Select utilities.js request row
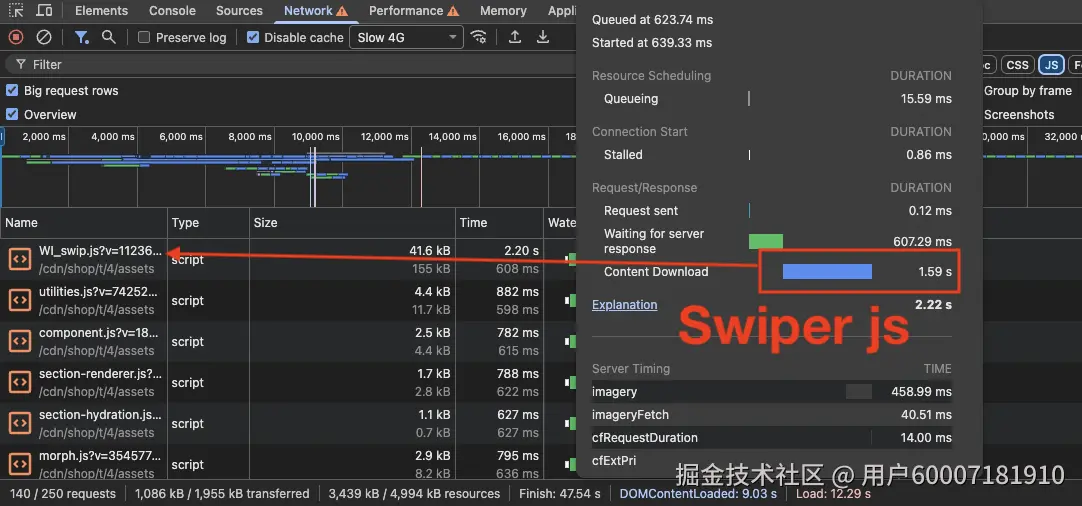 click(288, 300)
